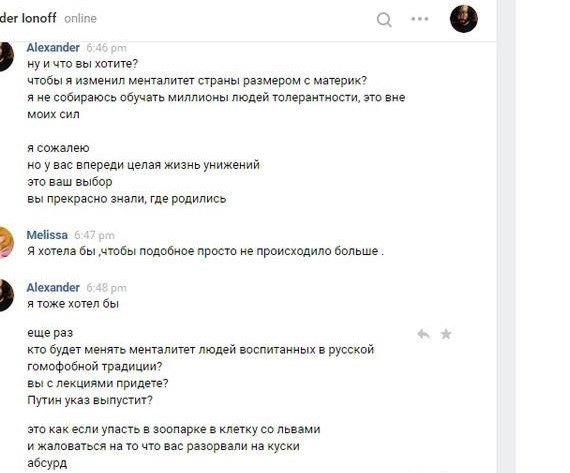The image size is (570, 473).
Task: Click the vertical scrollbar beside the chat
Action: coord(506,236)
